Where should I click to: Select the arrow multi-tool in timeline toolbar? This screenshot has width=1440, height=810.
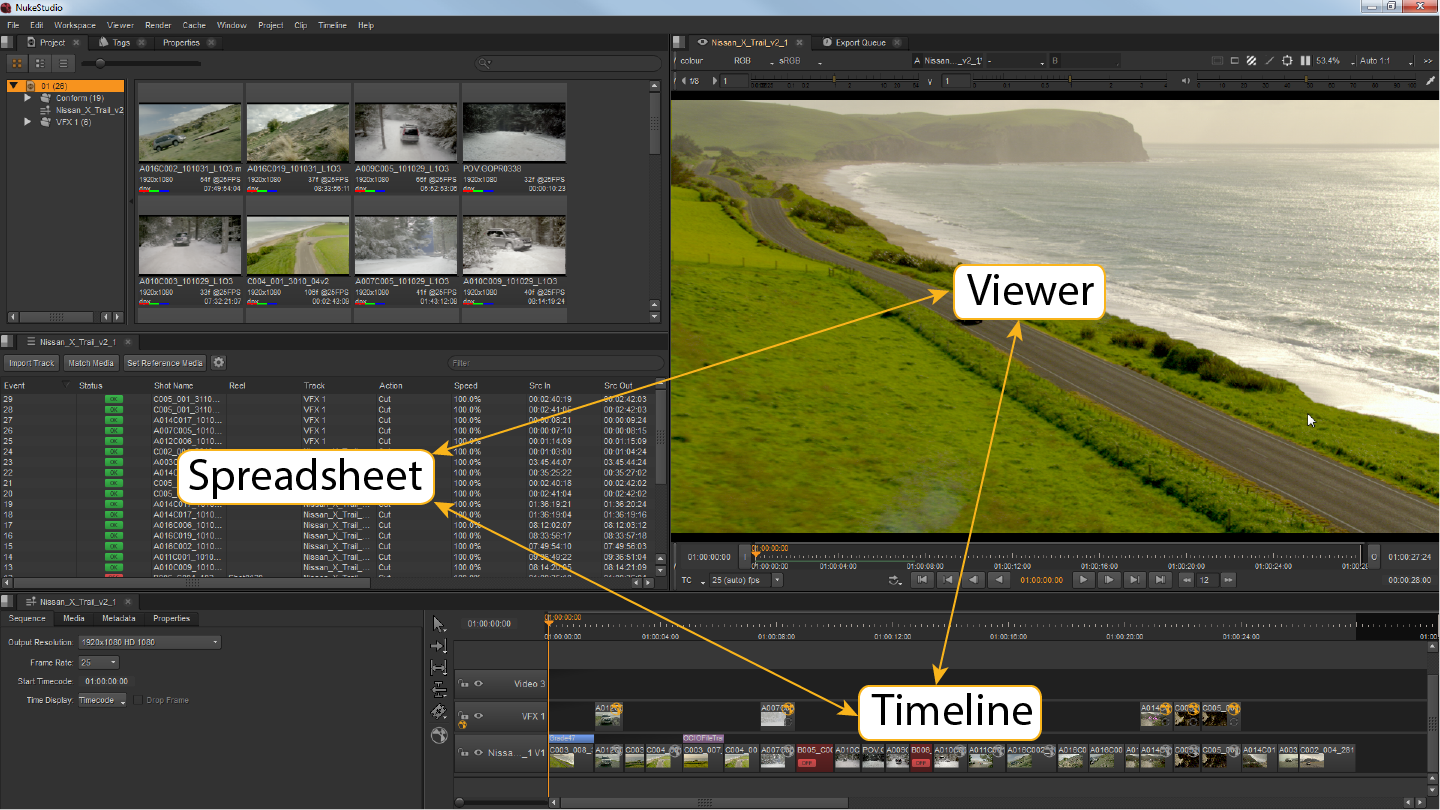(438, 624)
